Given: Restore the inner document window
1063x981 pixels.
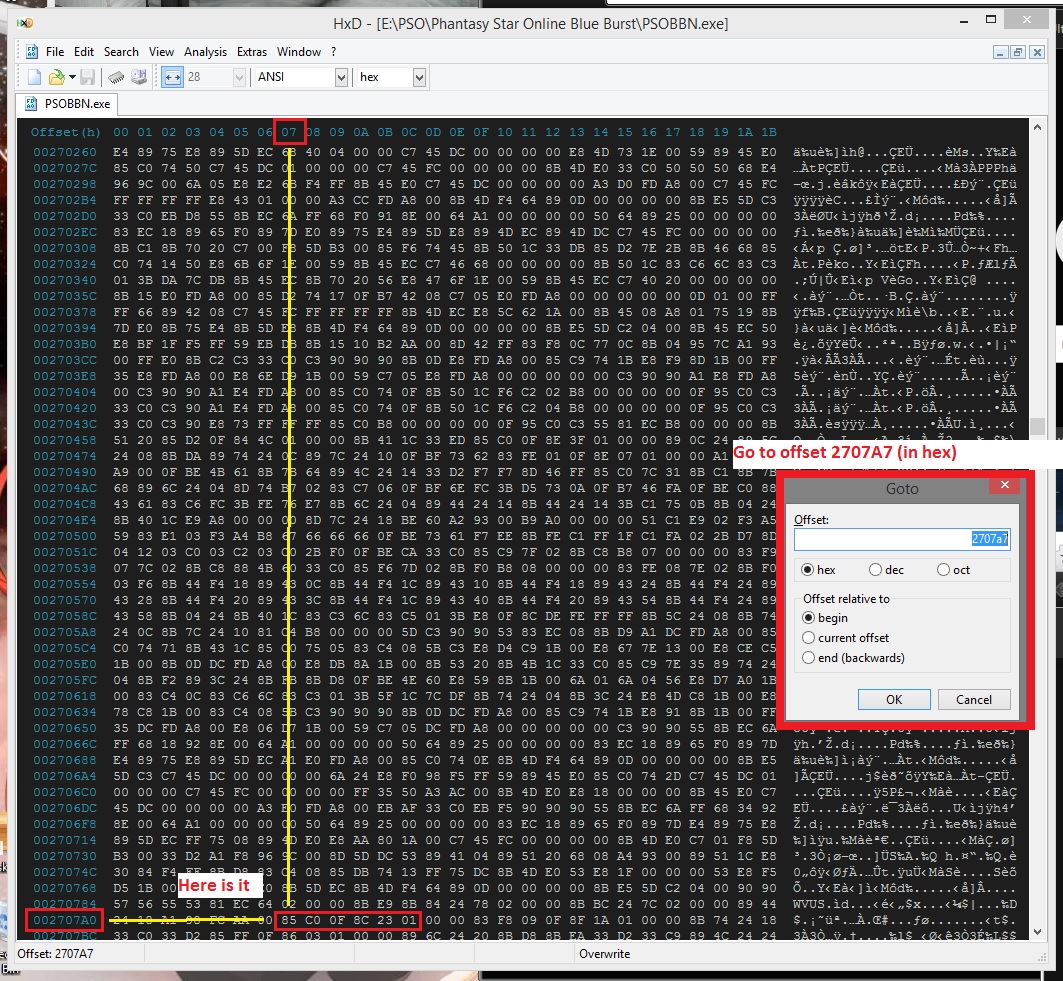Looking at the screenshot, I should click(1018, 52).
